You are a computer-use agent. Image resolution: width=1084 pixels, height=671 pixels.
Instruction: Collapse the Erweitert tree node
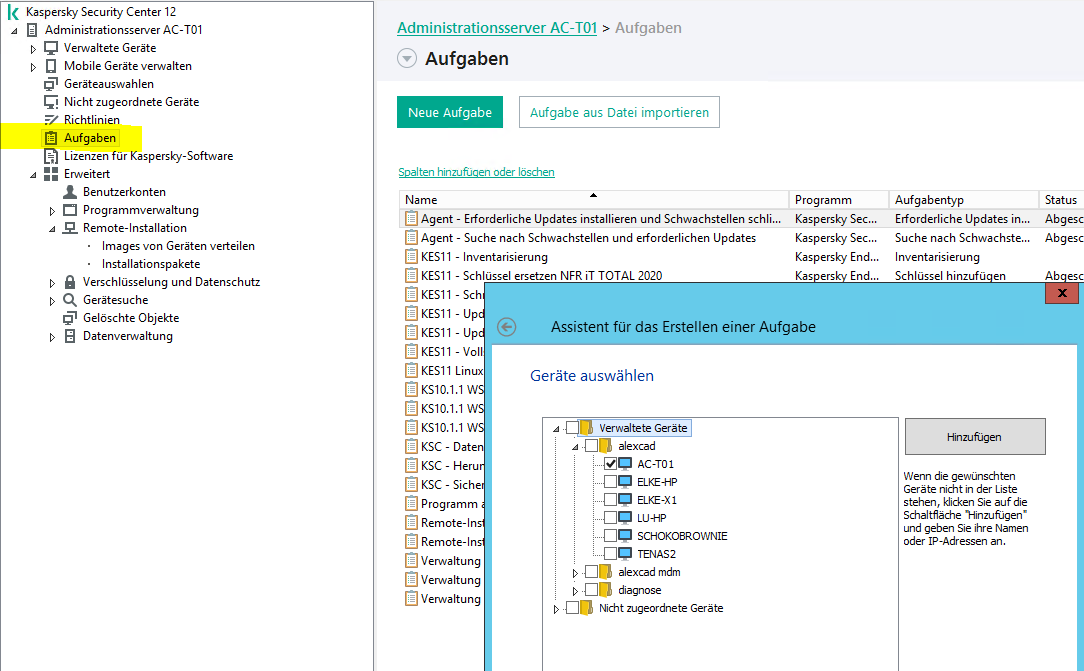[x=33, y=174]
